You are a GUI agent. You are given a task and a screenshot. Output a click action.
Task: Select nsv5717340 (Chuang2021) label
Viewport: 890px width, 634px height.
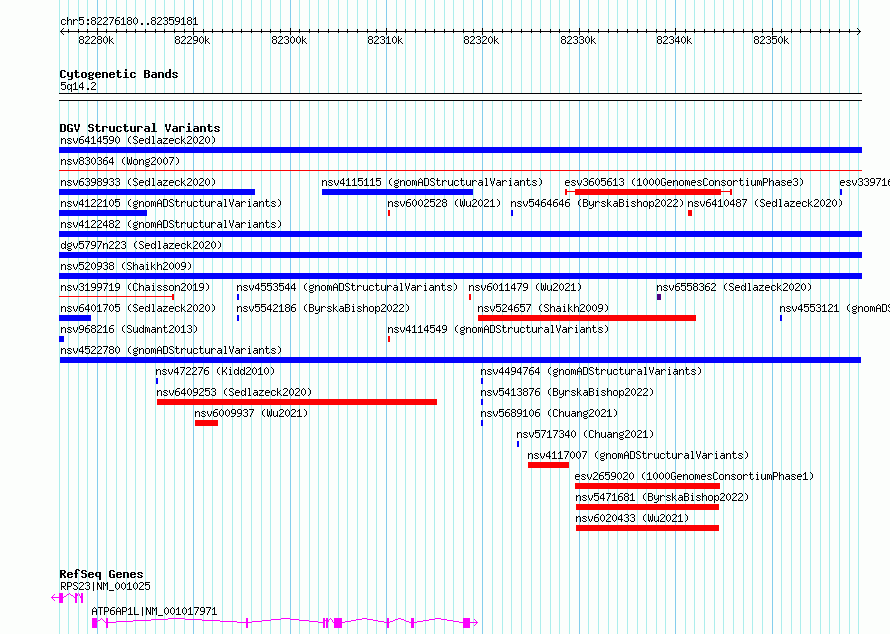(585, 434)
